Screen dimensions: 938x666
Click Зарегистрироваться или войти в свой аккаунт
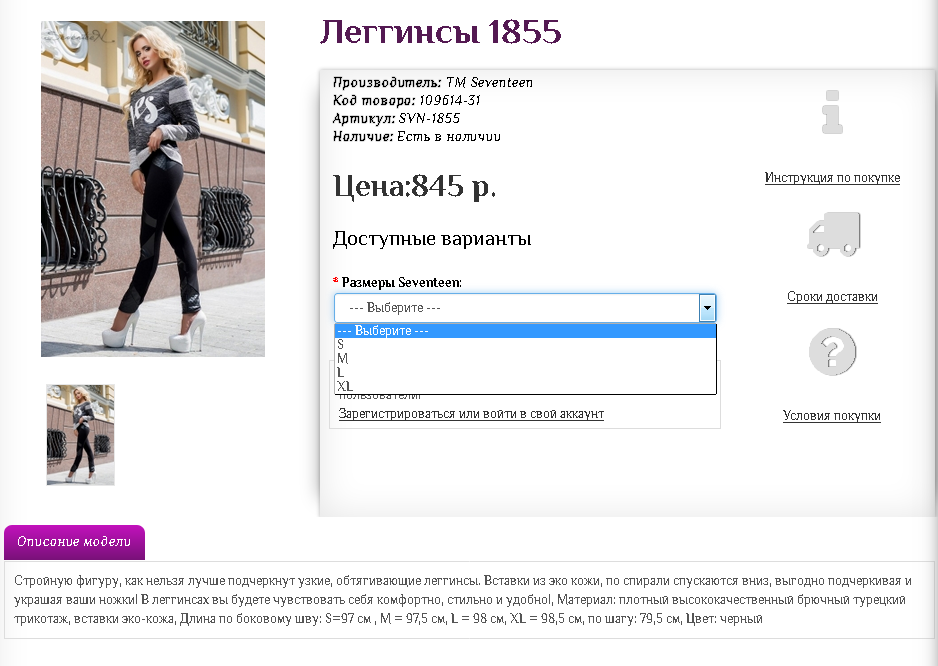(471, 413)
